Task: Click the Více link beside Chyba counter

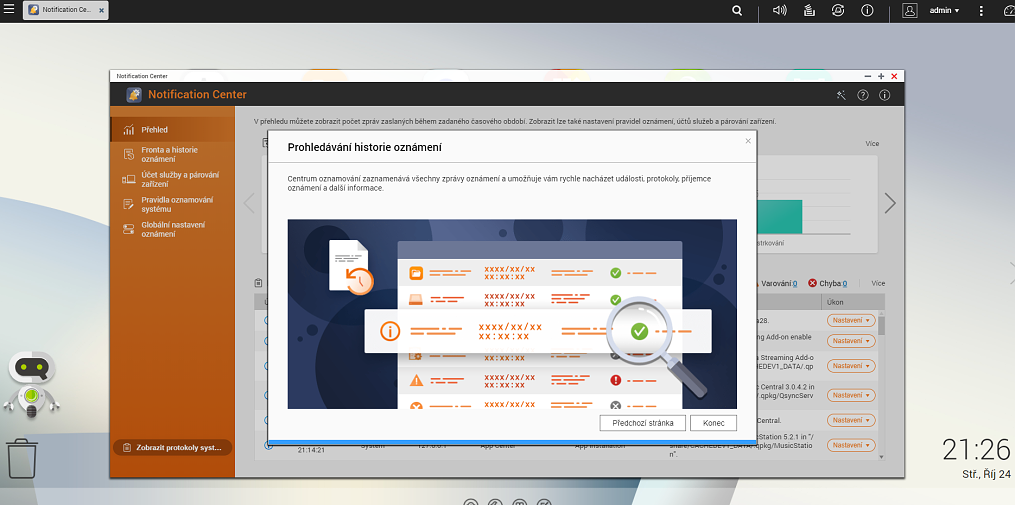Action: pos(878,284)
